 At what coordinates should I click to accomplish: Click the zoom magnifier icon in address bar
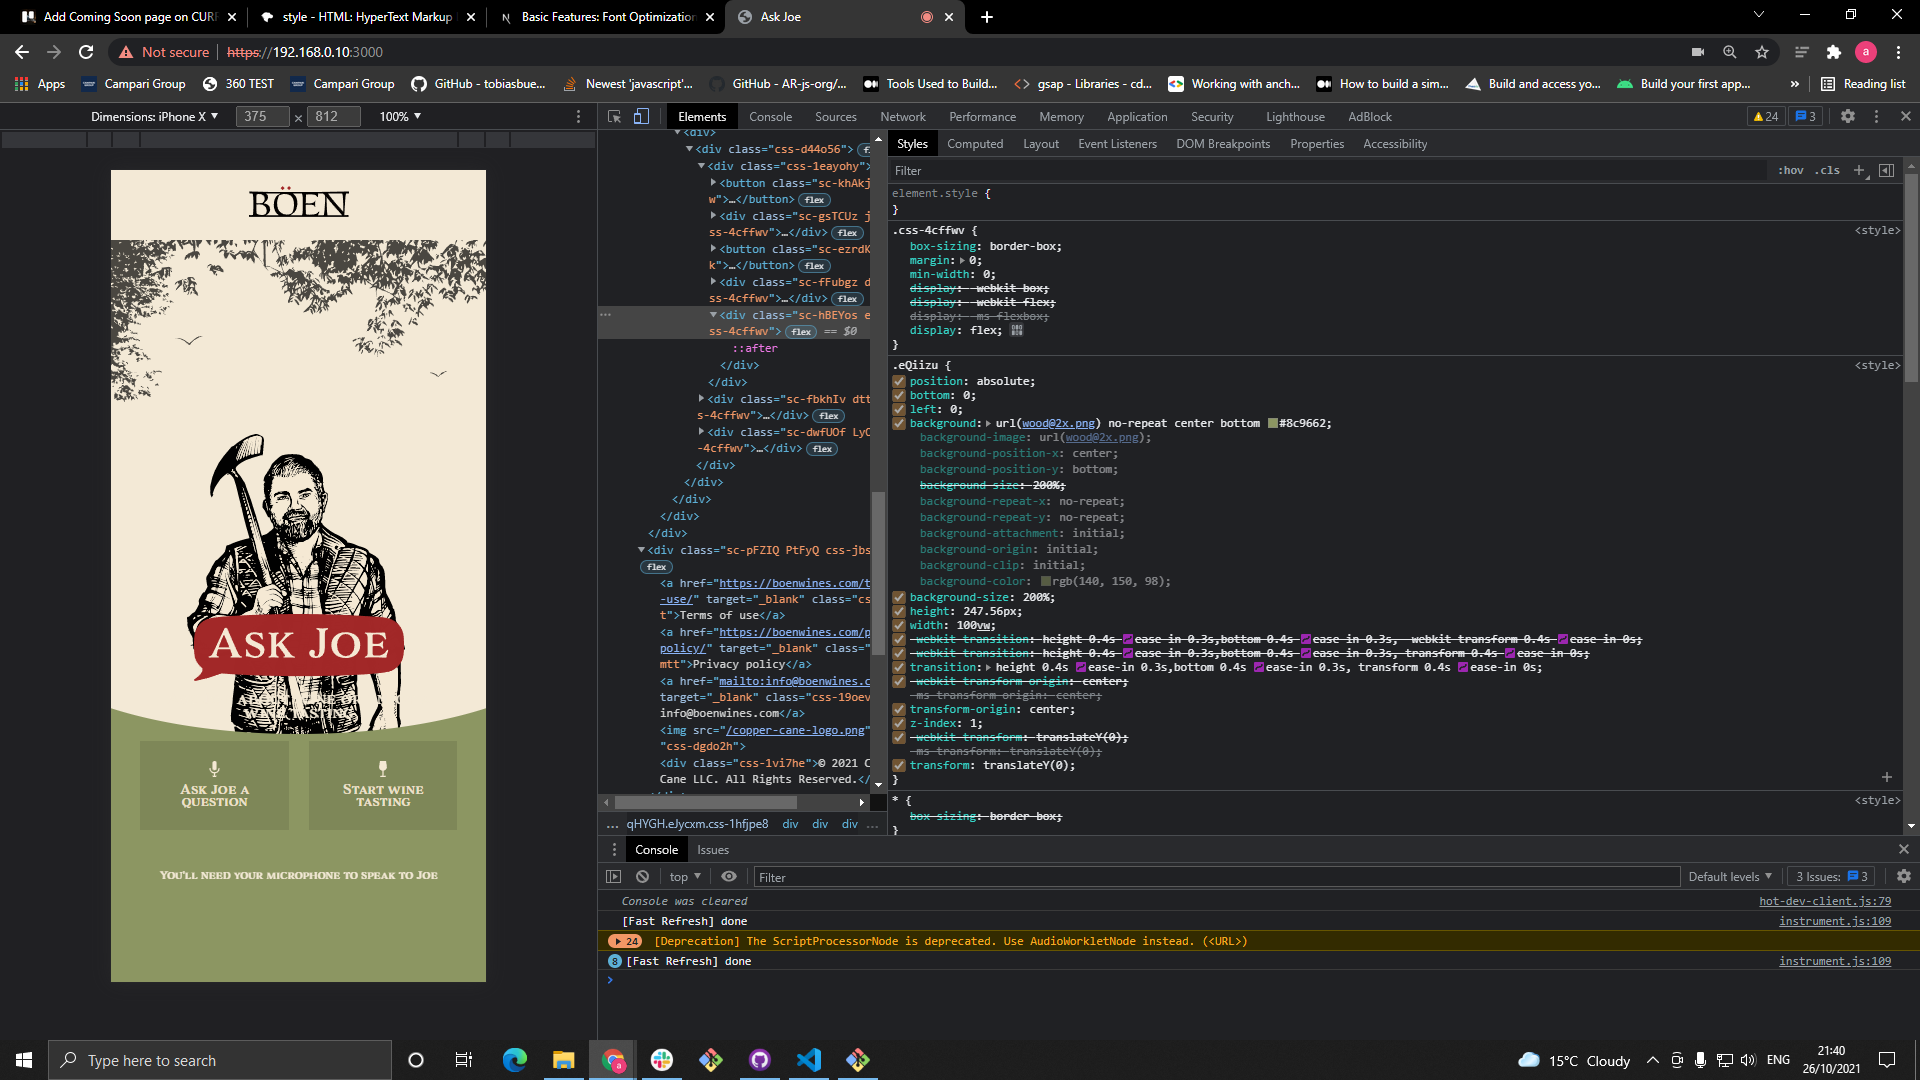[1729, 52]
